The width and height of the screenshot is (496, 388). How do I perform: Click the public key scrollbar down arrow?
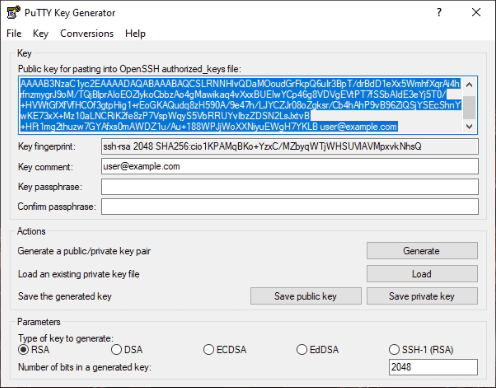tap(469, 126)
